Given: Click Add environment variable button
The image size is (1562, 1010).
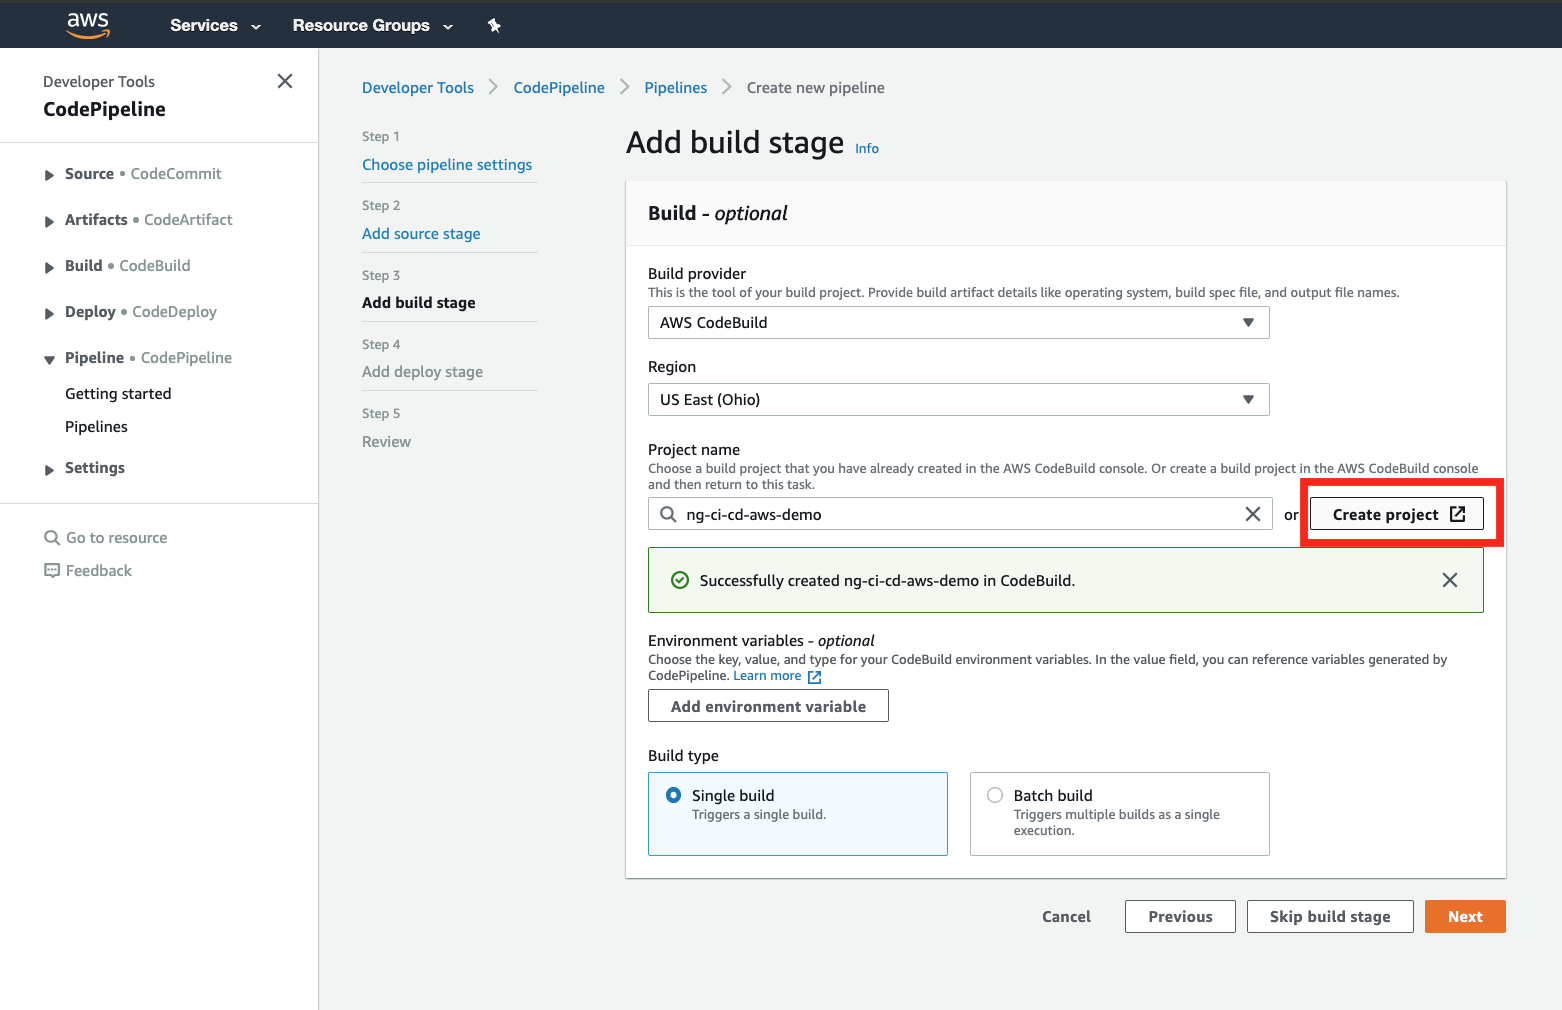Looking at the screenshot, I should [x=768, y=706].
